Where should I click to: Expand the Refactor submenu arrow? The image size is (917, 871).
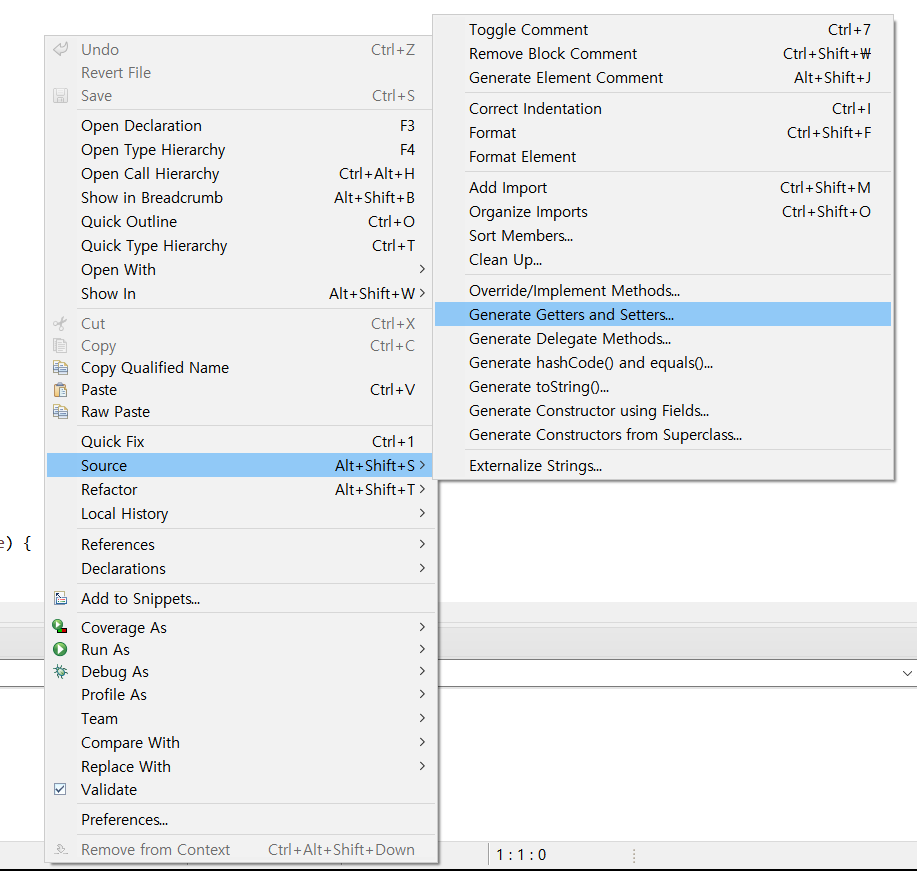pyautogui.click(x=422, y=489)
